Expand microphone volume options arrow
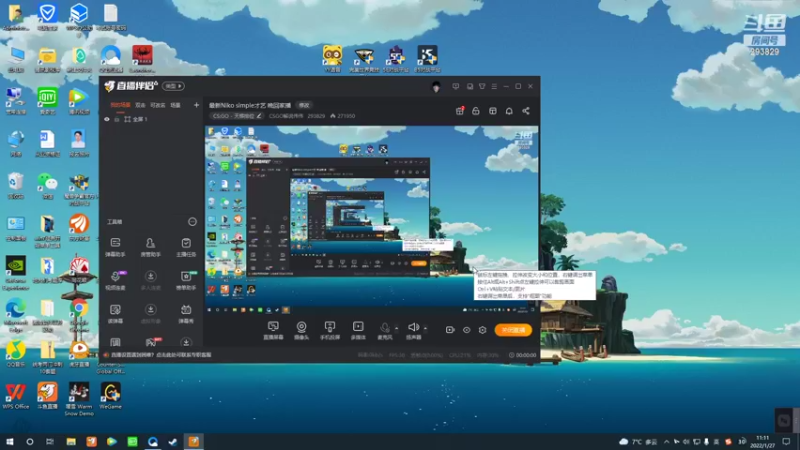 pyautogui.click(x=397, y=329)
